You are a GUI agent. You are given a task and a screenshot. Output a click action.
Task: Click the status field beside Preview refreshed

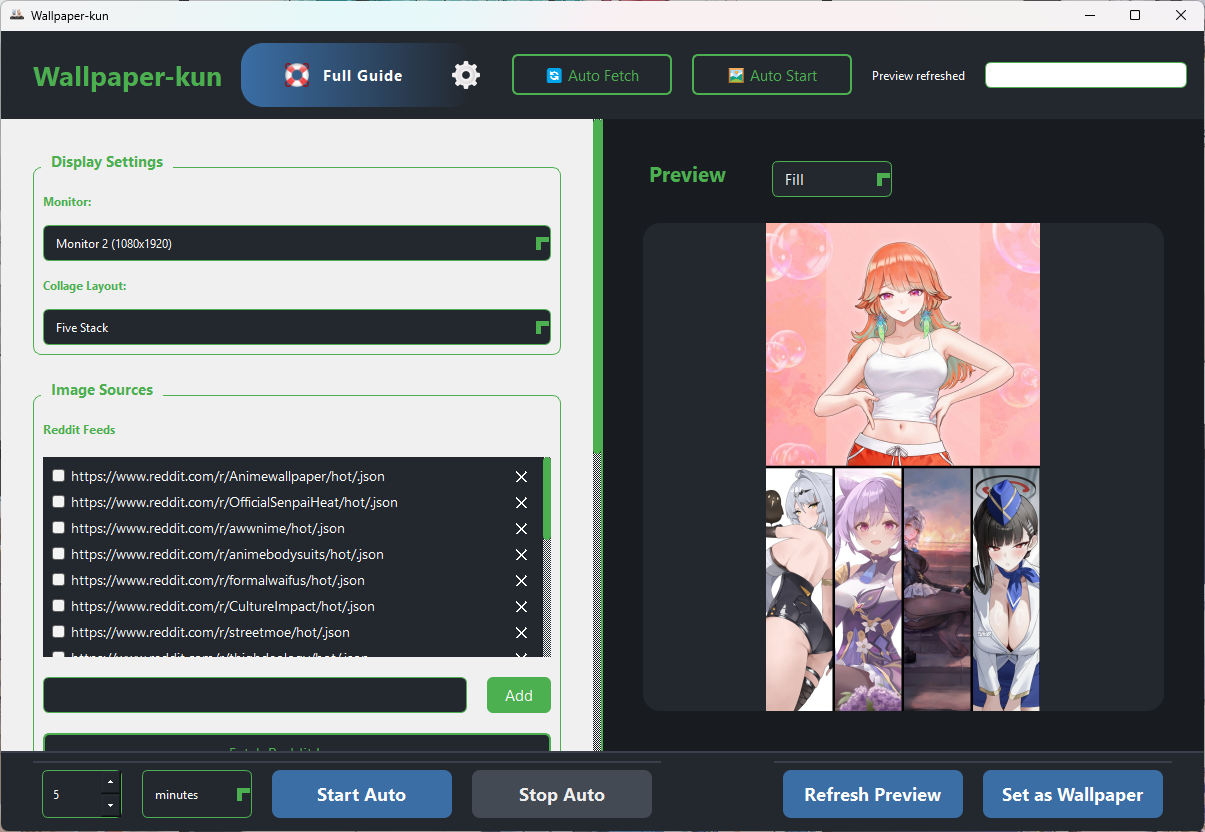(1086, 75)
